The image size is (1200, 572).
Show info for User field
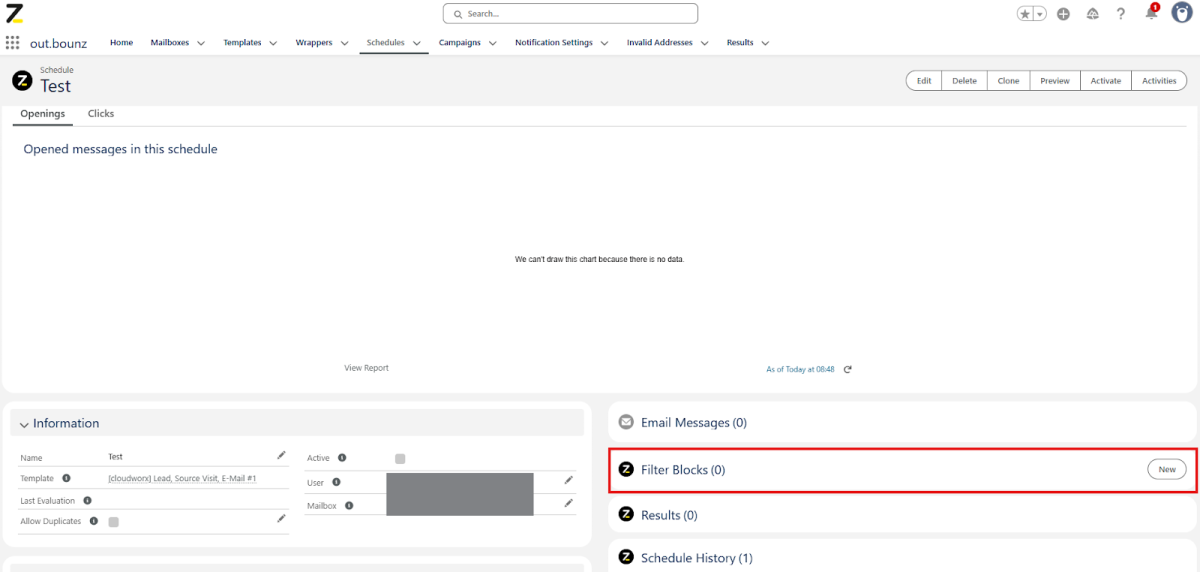[335, 482]
